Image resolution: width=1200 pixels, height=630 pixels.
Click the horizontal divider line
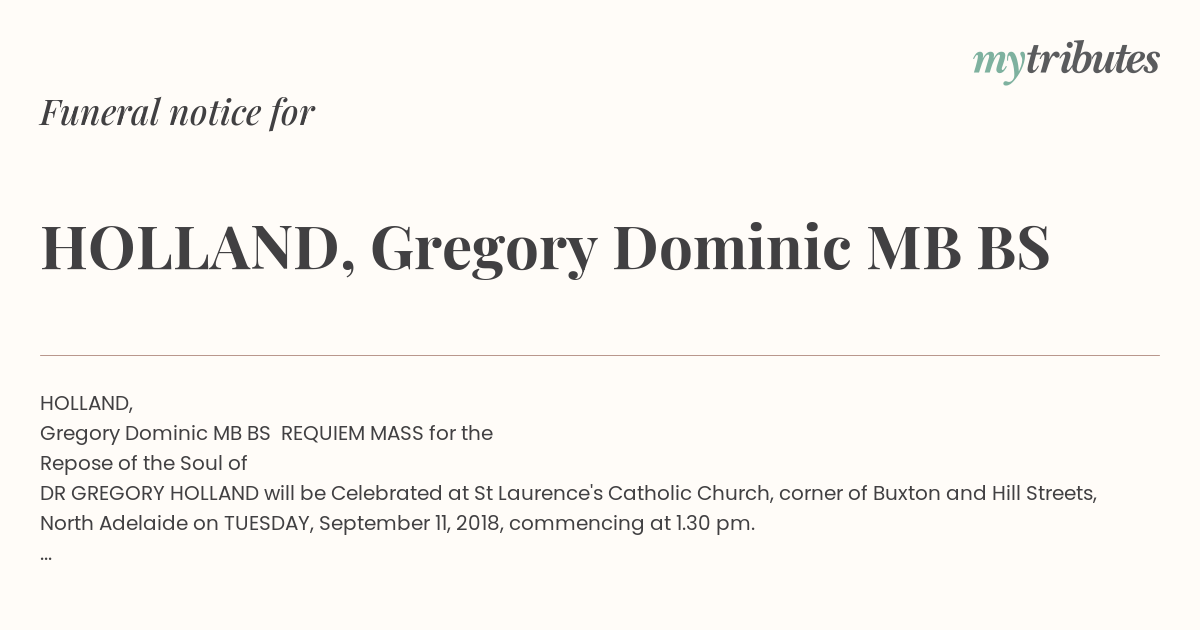click(600, 355)
